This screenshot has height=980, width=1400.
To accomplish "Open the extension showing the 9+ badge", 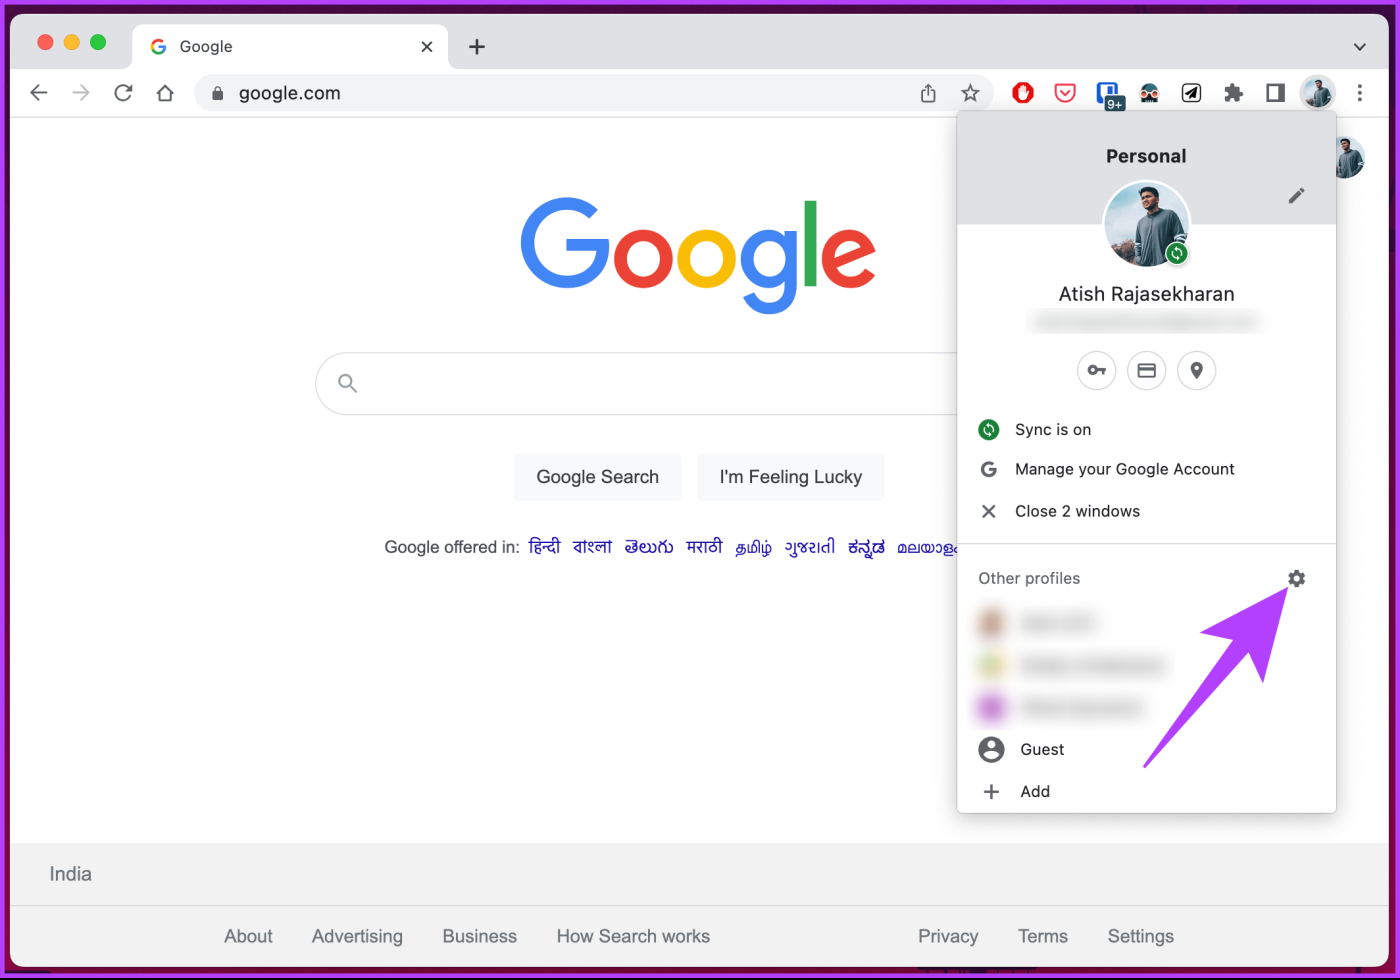I will [1109, 92].
